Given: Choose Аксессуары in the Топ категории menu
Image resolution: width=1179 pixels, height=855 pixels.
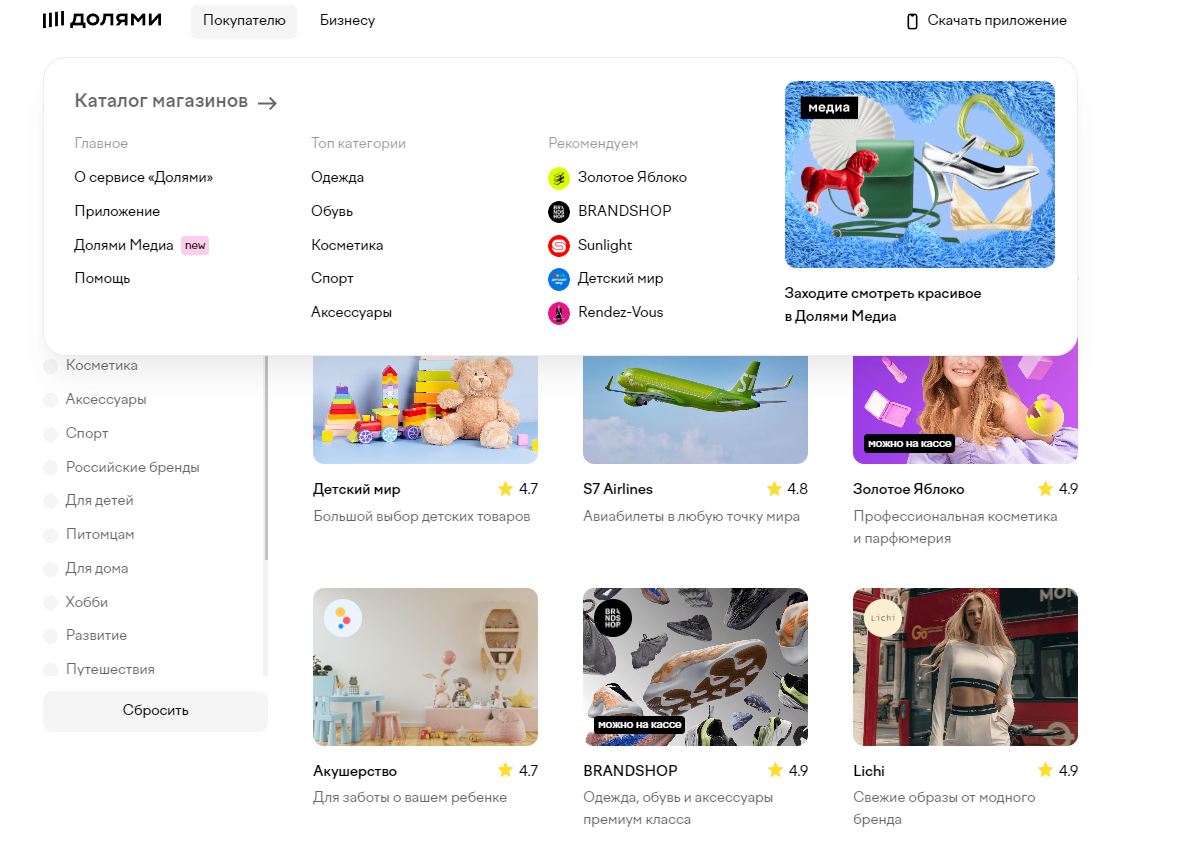Looking at the screenshot, I should 351,312.
